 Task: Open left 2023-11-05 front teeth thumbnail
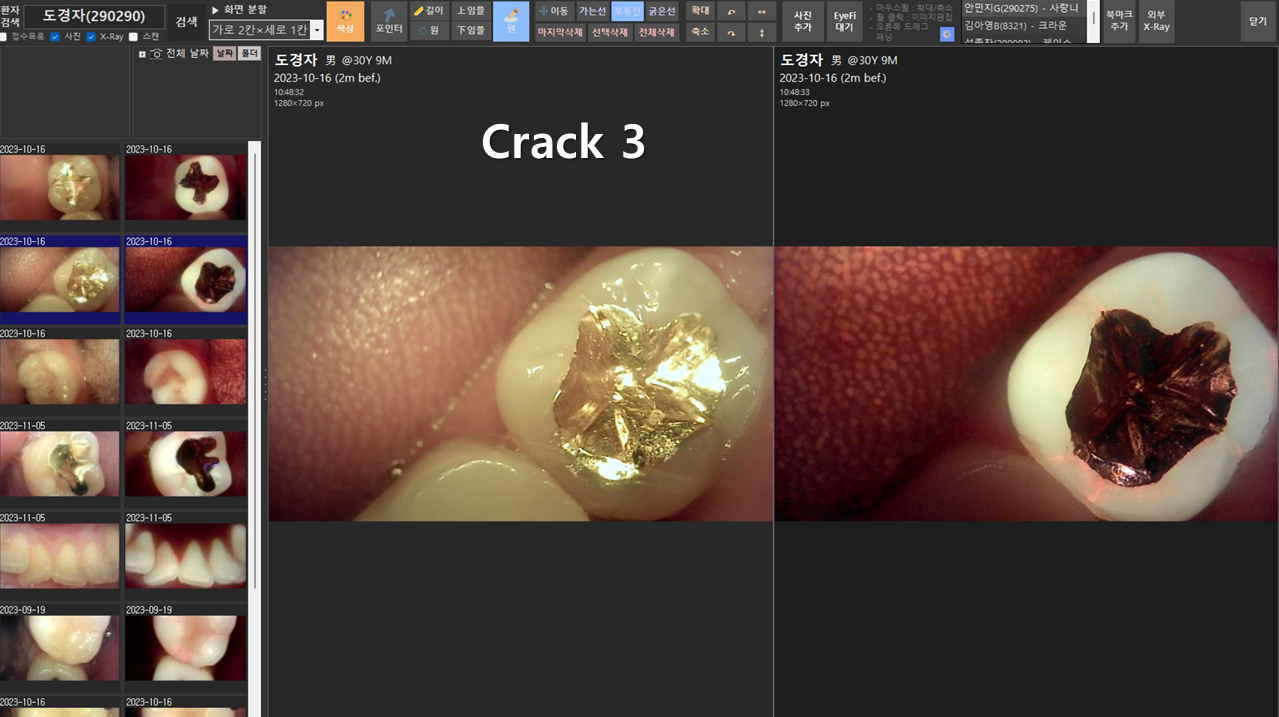[x=60, y=555]
